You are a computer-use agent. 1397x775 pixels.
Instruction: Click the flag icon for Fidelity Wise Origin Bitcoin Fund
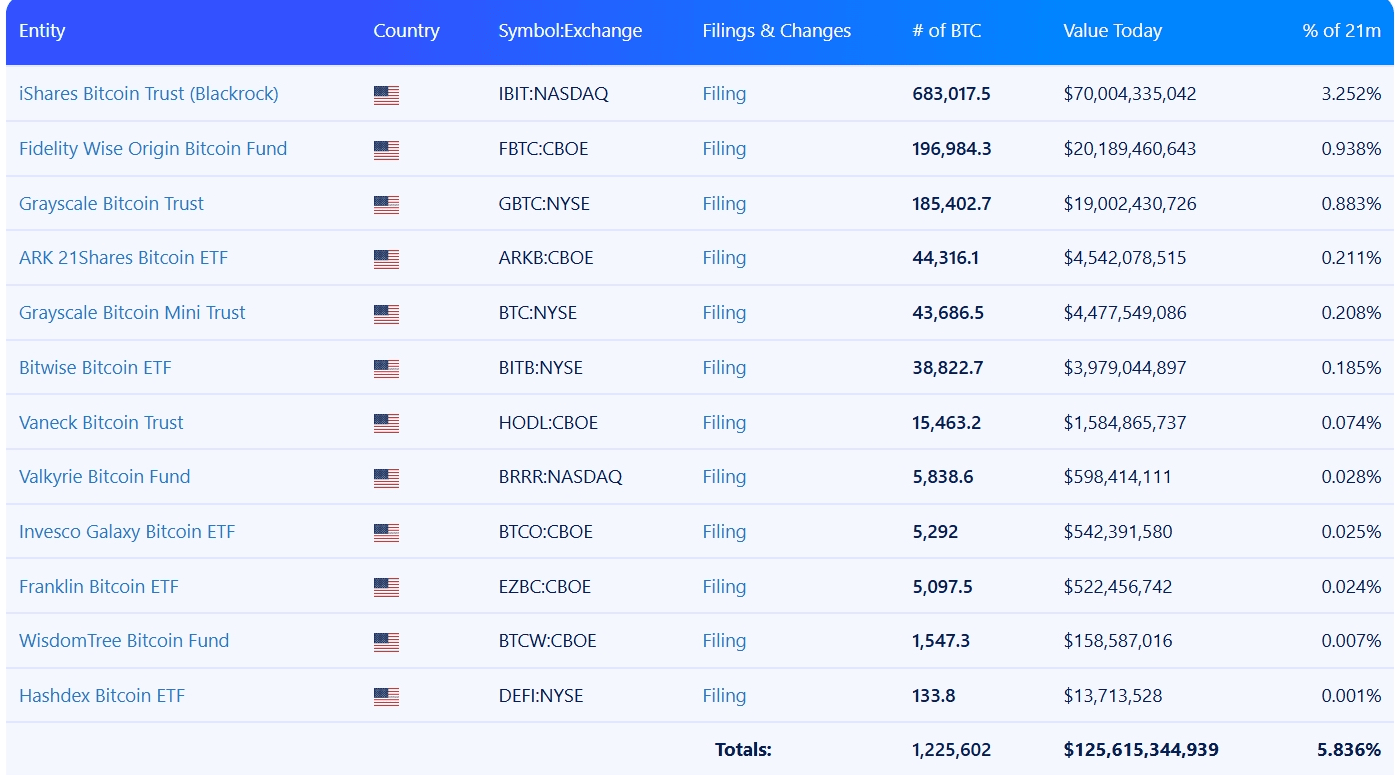tap(386, 150)
